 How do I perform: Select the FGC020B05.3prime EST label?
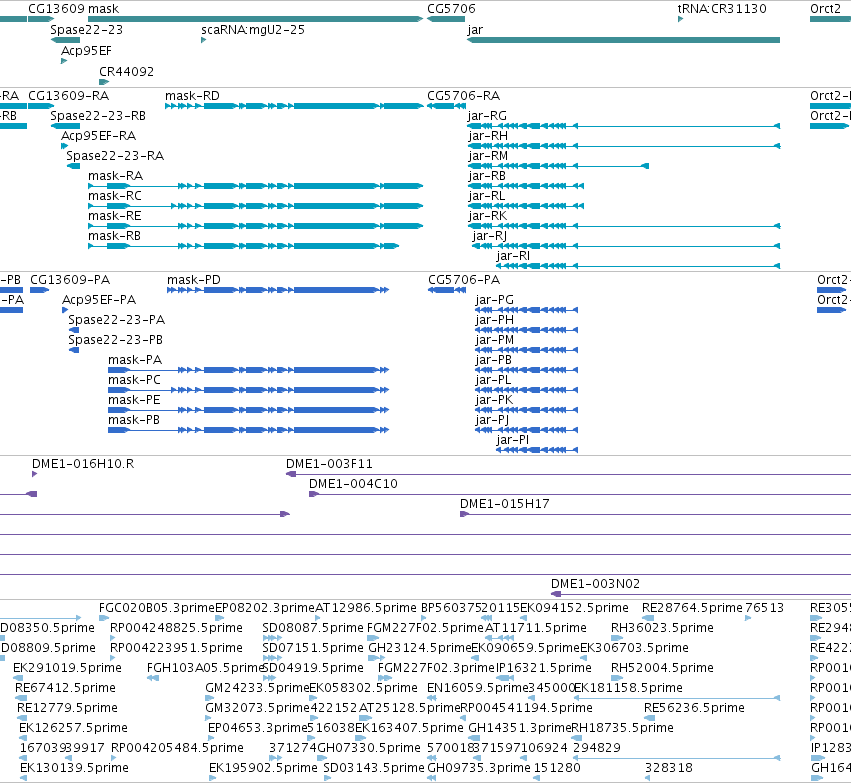(157, 608)
